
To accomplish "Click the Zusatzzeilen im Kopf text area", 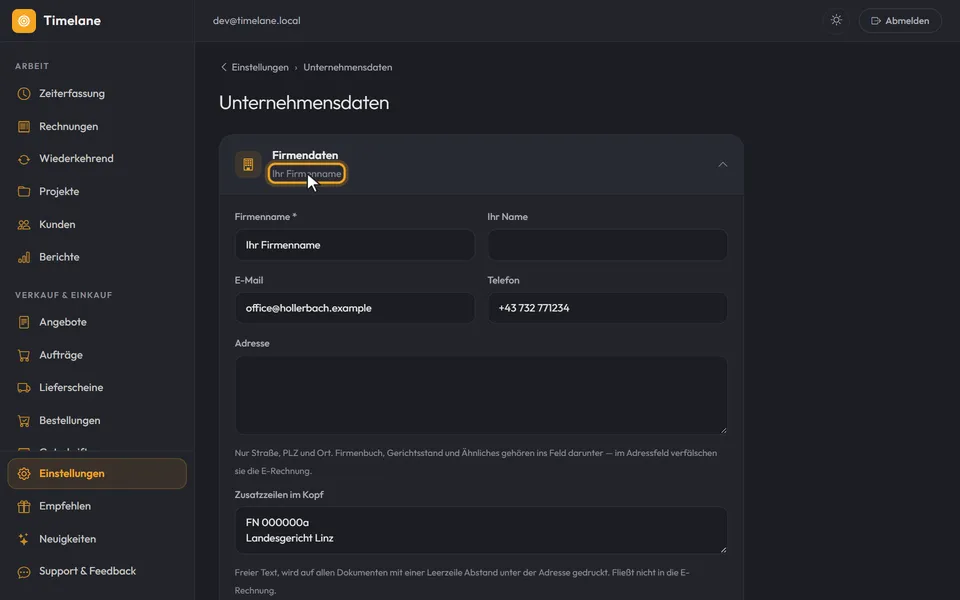I will [481, 530].
